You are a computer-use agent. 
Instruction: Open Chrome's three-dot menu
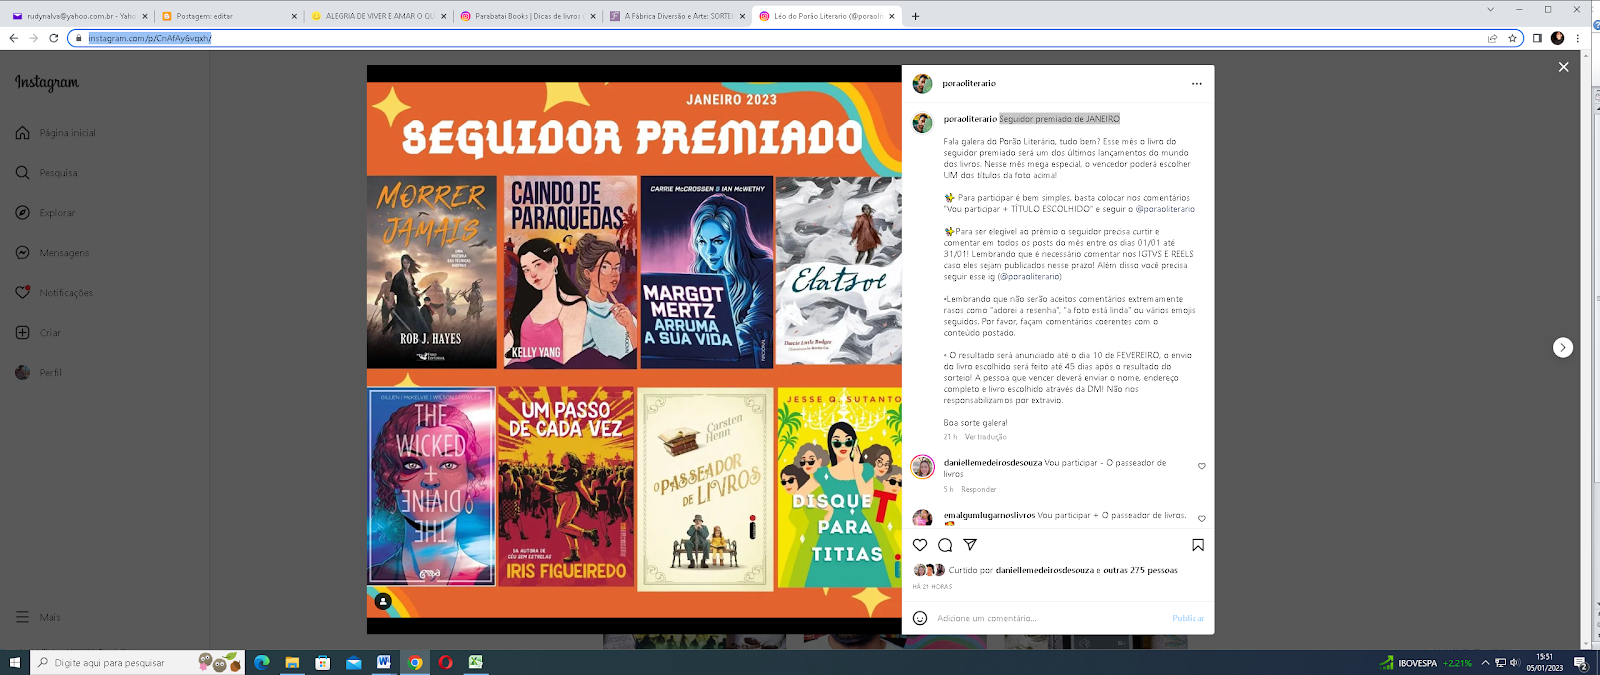pos(1578,38)
